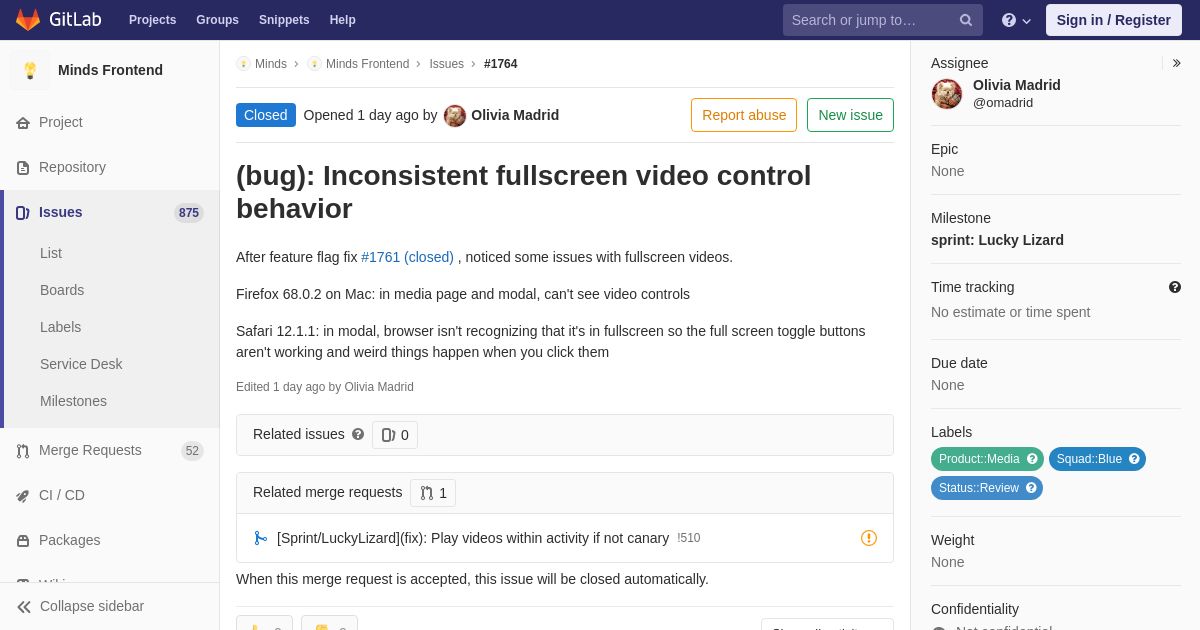The image size is (1200, 630).
Task: Click the Issues sidebar icon
Action: (x=23, y=213)
